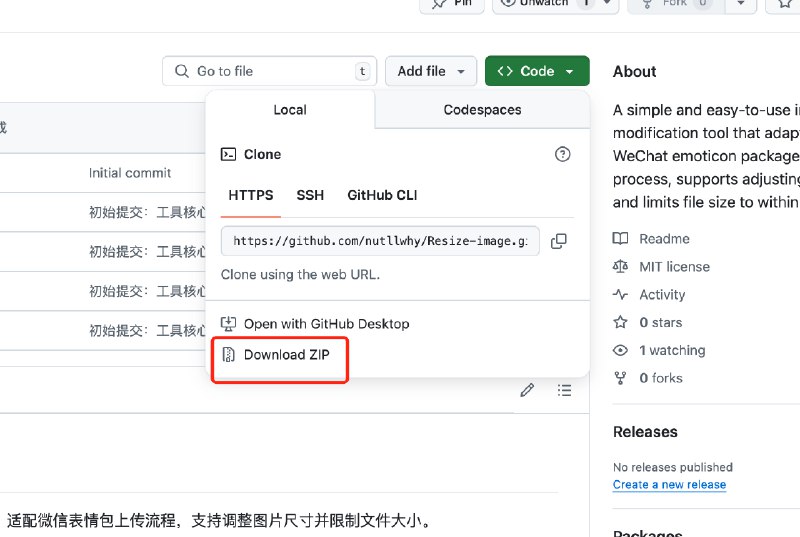Click the eye icon beside 1 watching

pyautogui.click(x=620, y=350)
